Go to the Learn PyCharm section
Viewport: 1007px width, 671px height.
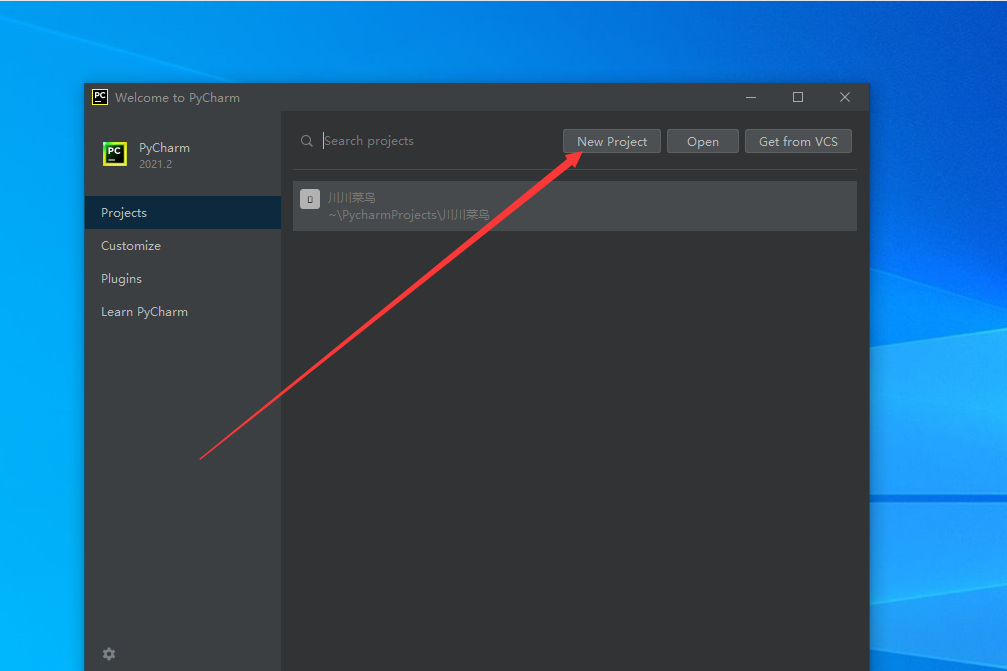144,312
